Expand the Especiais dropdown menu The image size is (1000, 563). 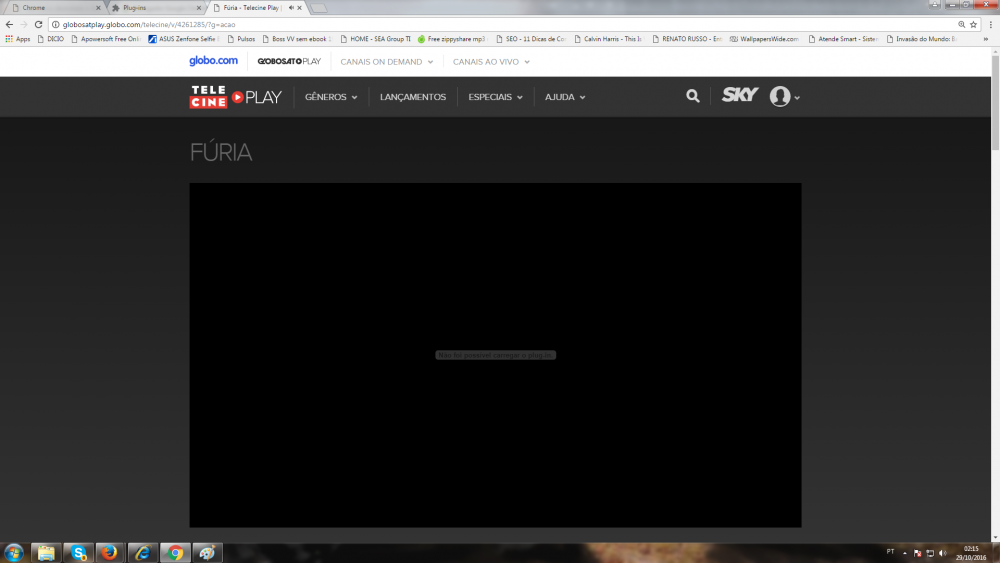click(x=495, y=97)
